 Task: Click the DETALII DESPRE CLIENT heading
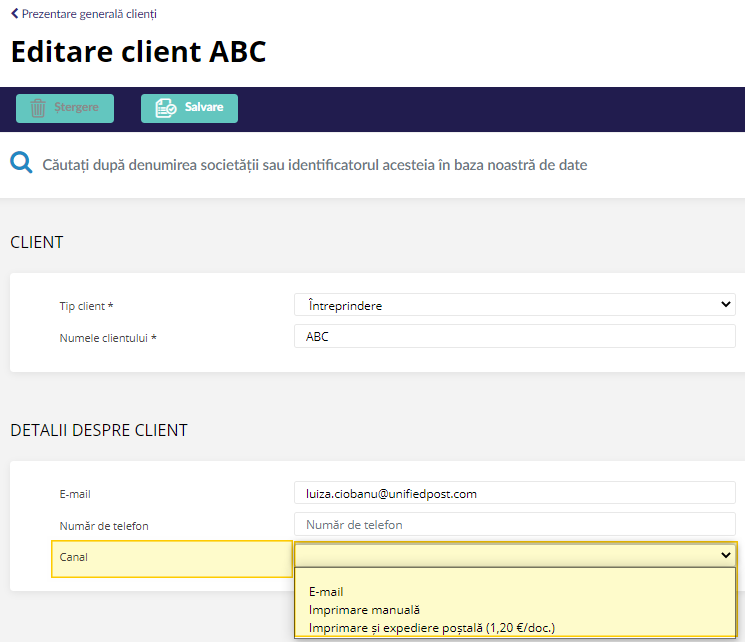pyautogui.click(x=99, y=430)
